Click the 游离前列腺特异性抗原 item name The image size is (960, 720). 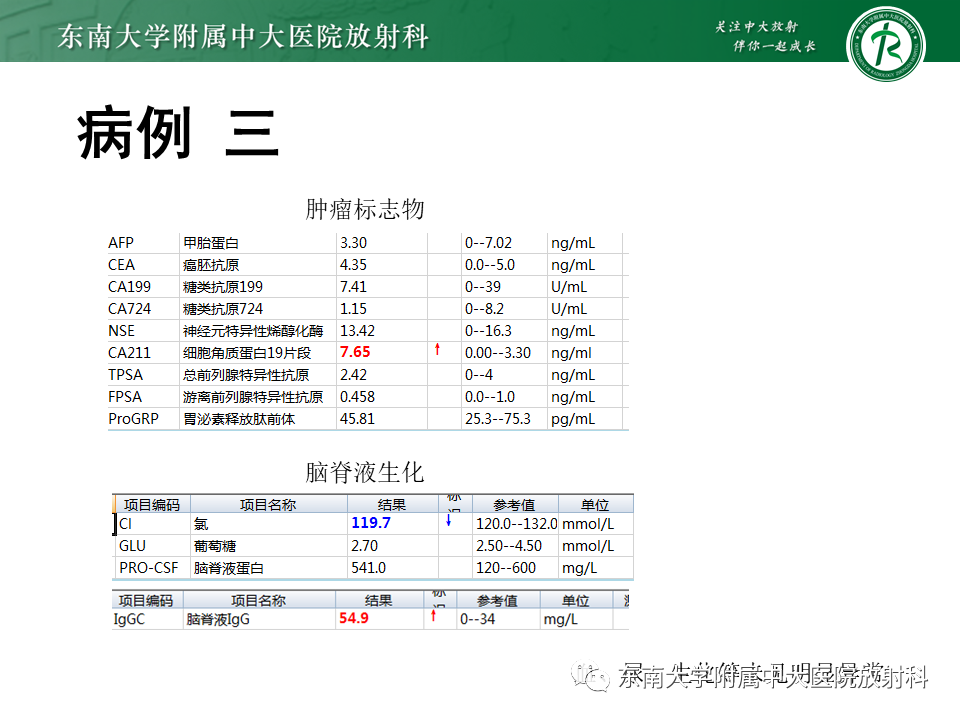pyautogui.click(x=253, y=397)
